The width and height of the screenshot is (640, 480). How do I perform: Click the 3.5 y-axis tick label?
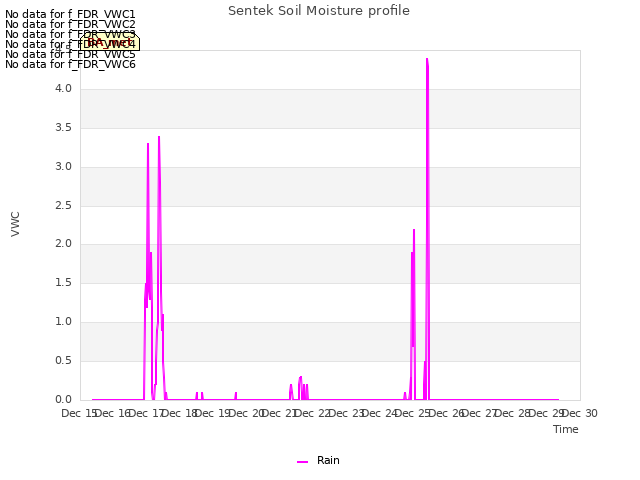pos(63,128)
